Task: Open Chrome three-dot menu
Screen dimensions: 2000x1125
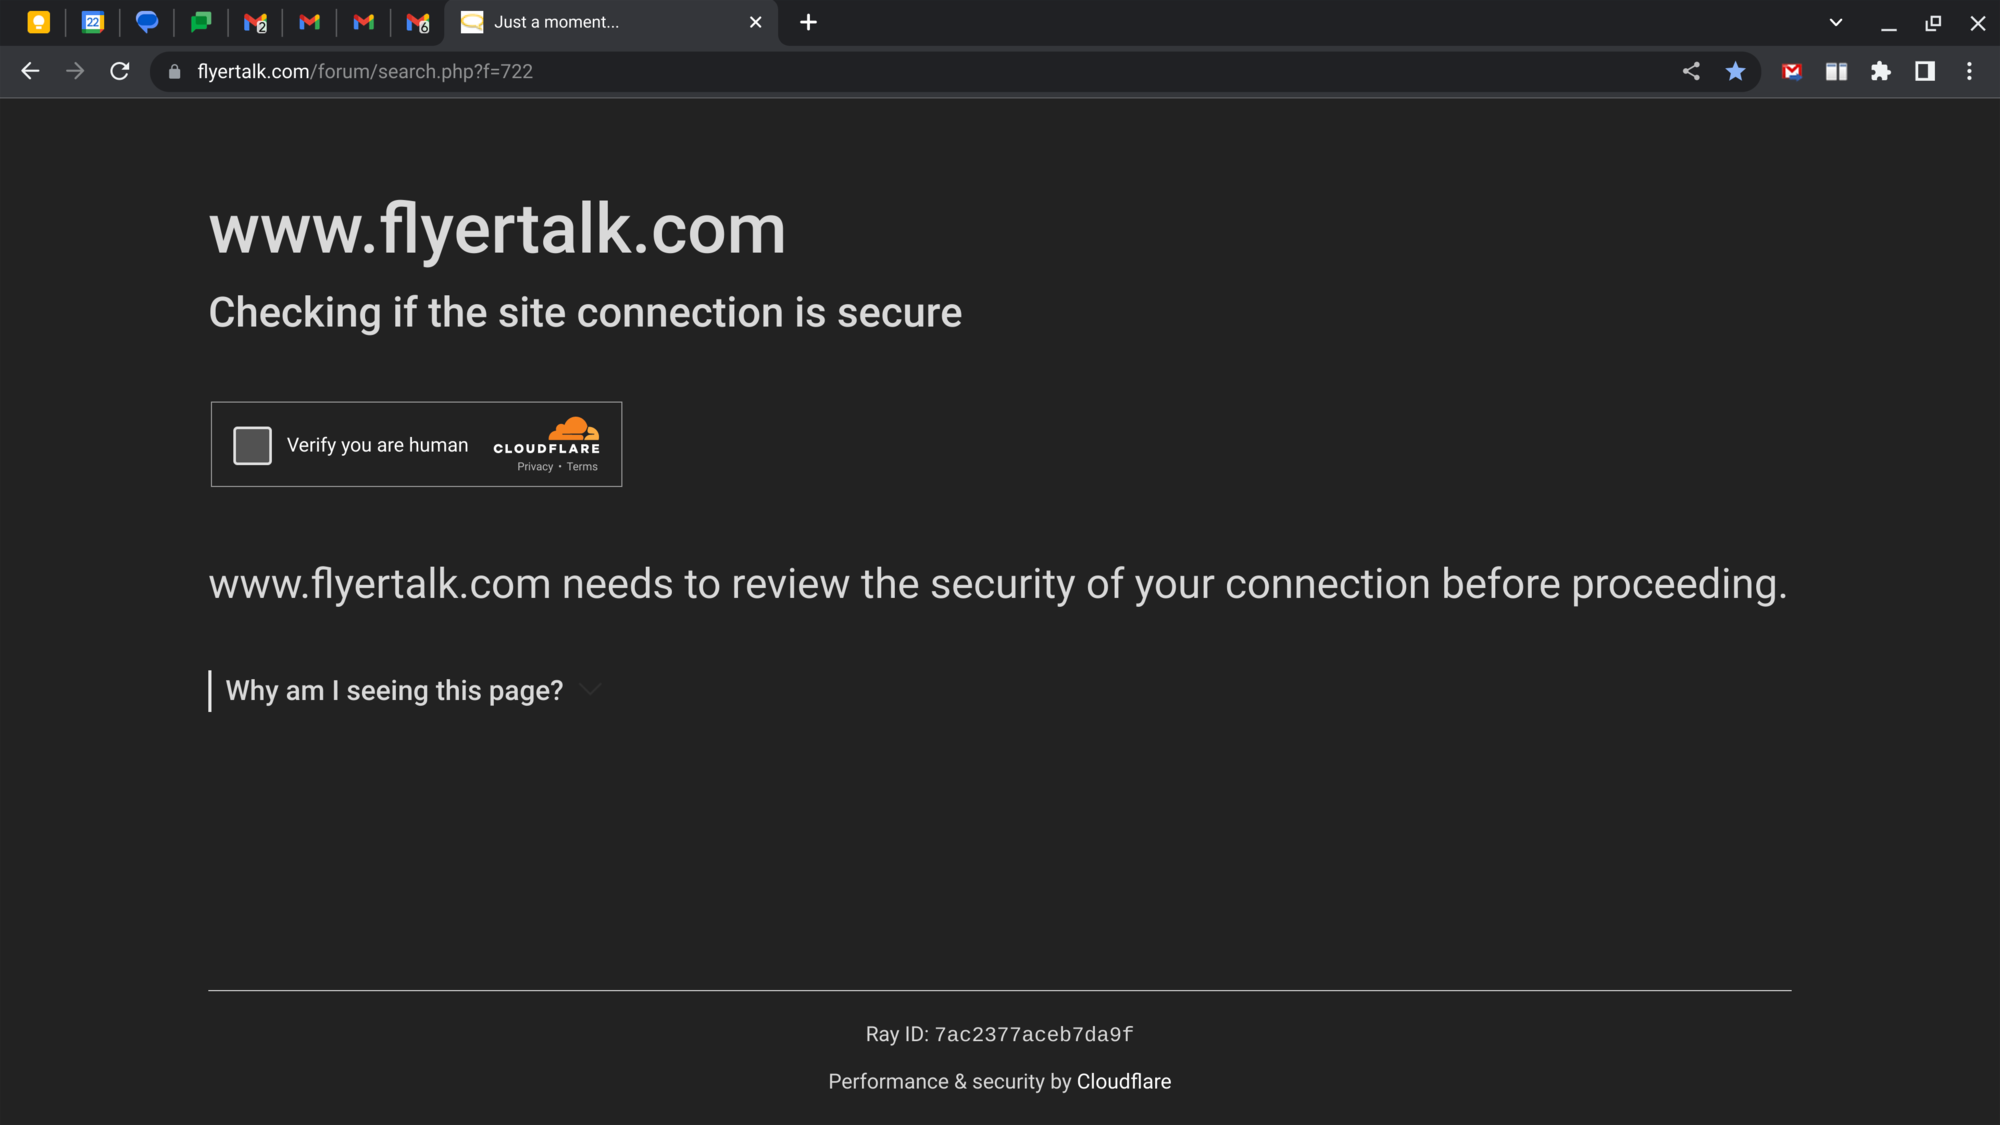Action: coord(1969,71)
